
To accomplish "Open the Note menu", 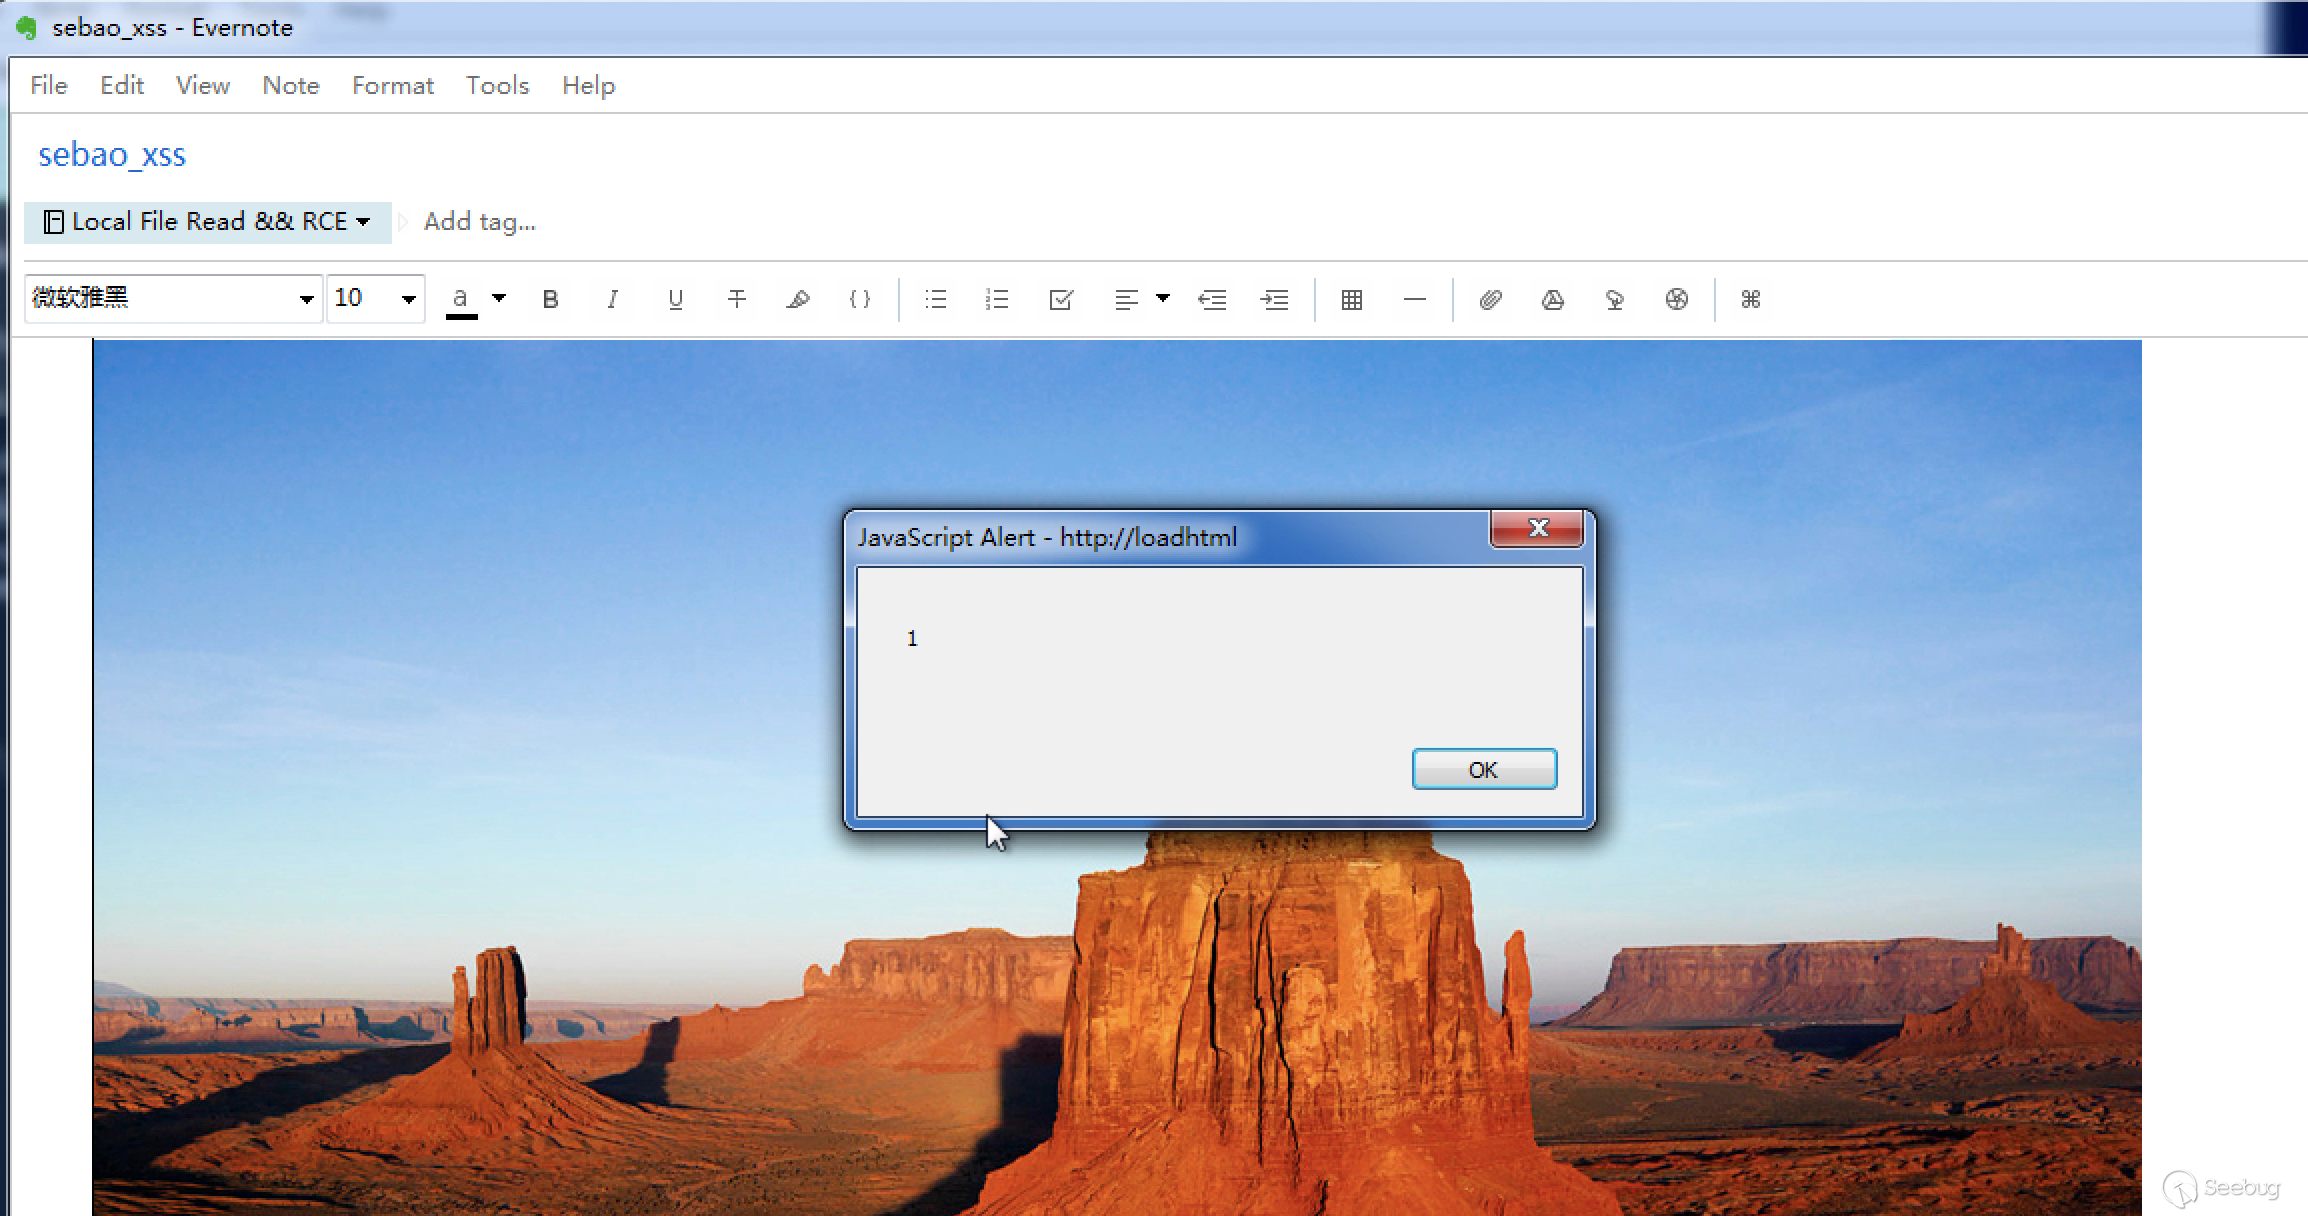I will coord(291,85).
